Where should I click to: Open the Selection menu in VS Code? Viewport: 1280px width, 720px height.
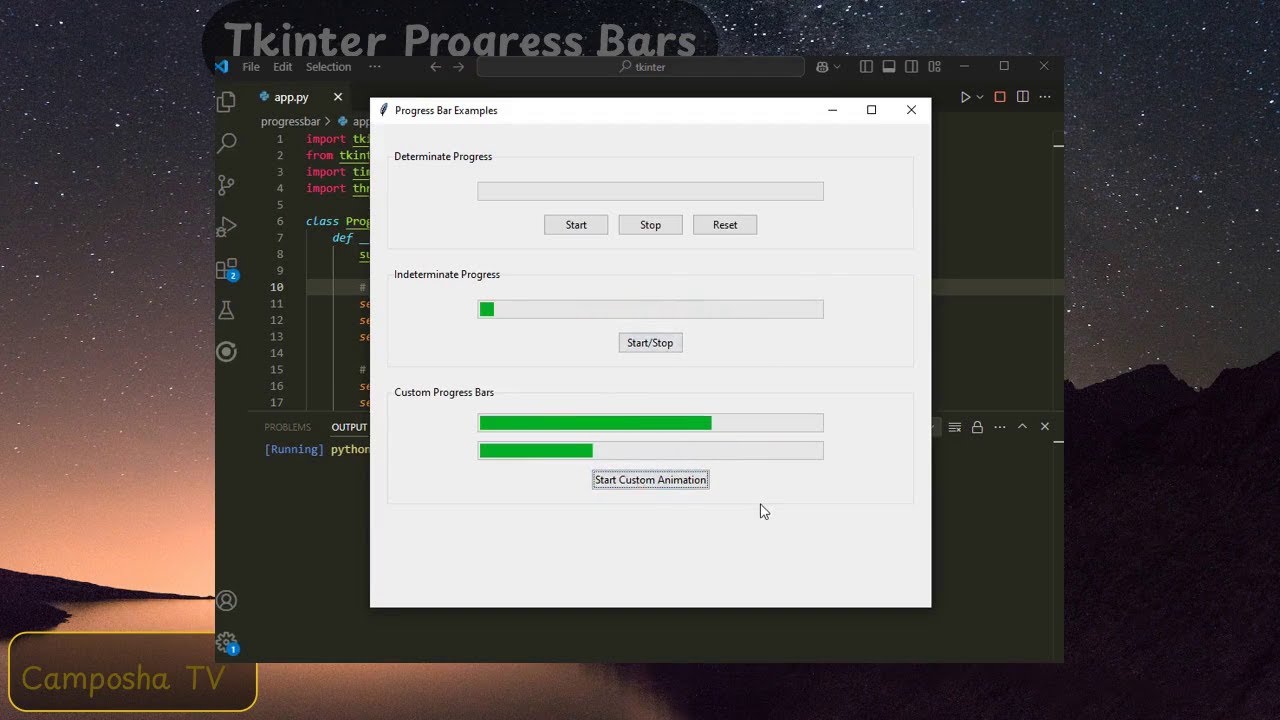pyautogui.click(x=328, y=67)
